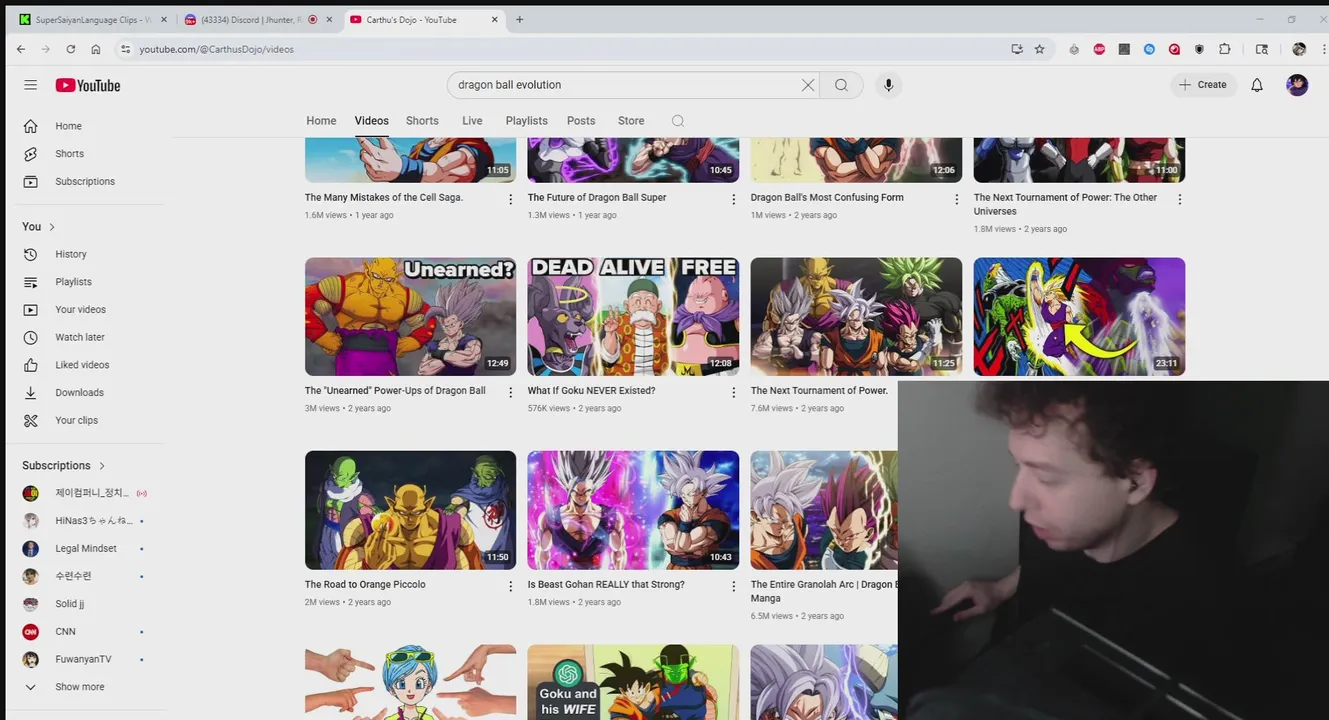Open the YouTube hamburger guide menu
Image resolution: width=1329 pixels, height=720 pixels.
[30, 85]
